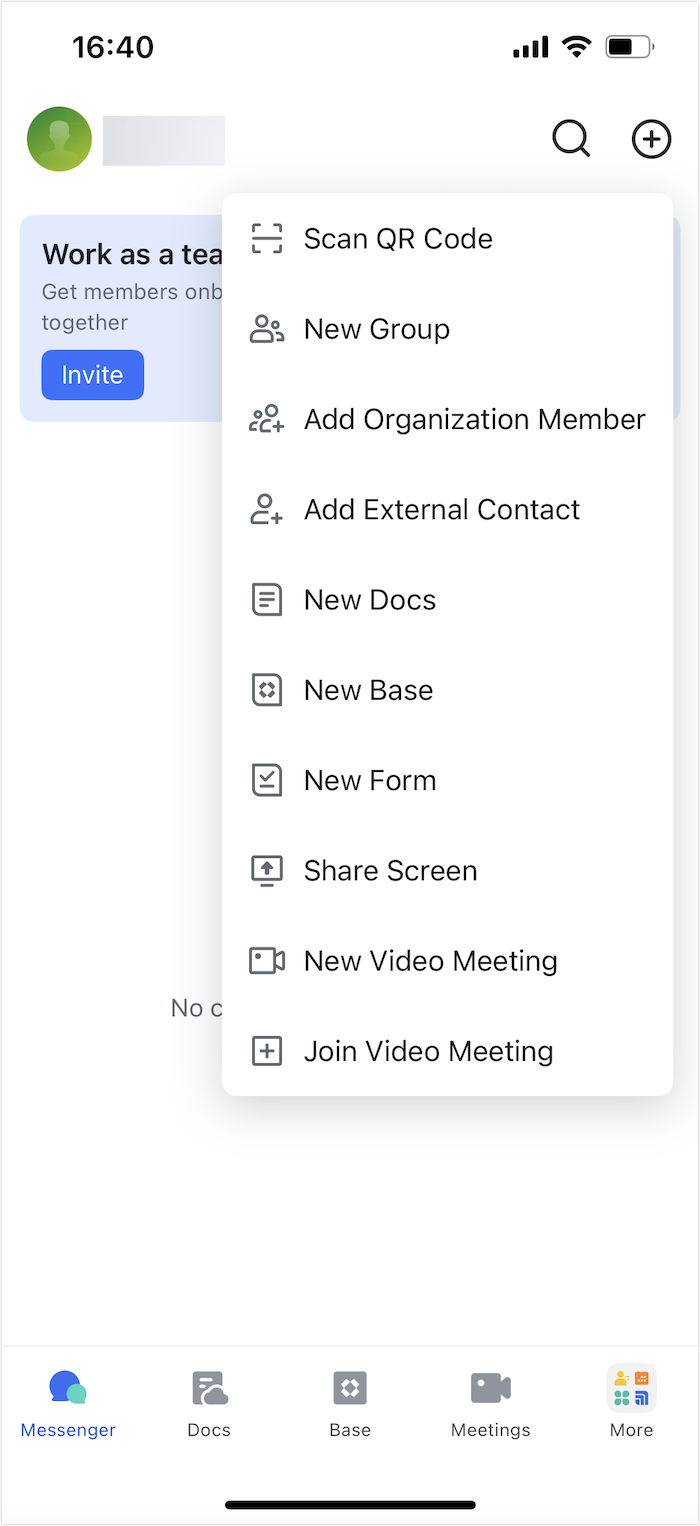Open the search magnifier icon
The height and width of the screenshot is (1526, 700).
[x=571, y=139]
